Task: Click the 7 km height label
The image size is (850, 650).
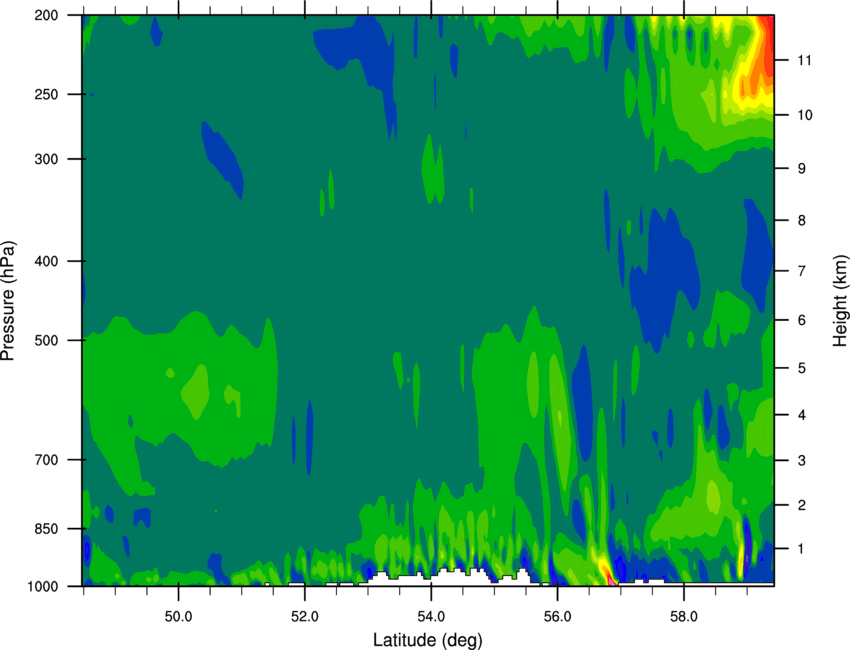Action: (802, 271)
